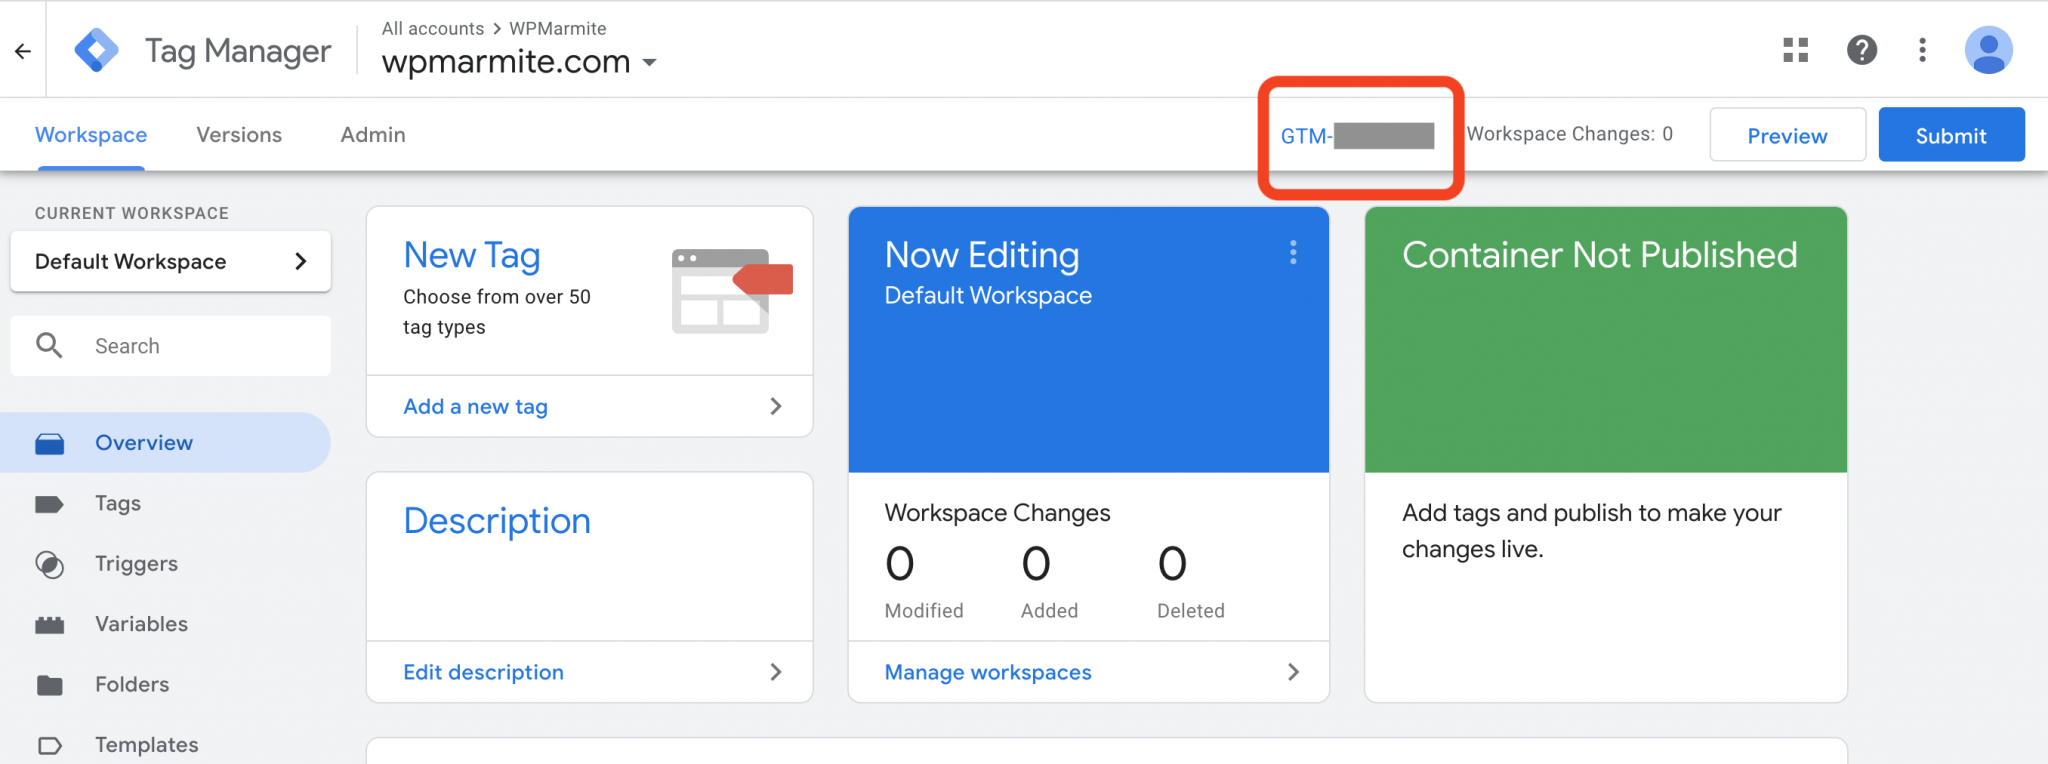The height and width of the screenshot is (764, 2048).
Task: Switch to the Admin tab
Action: point(373,135)
